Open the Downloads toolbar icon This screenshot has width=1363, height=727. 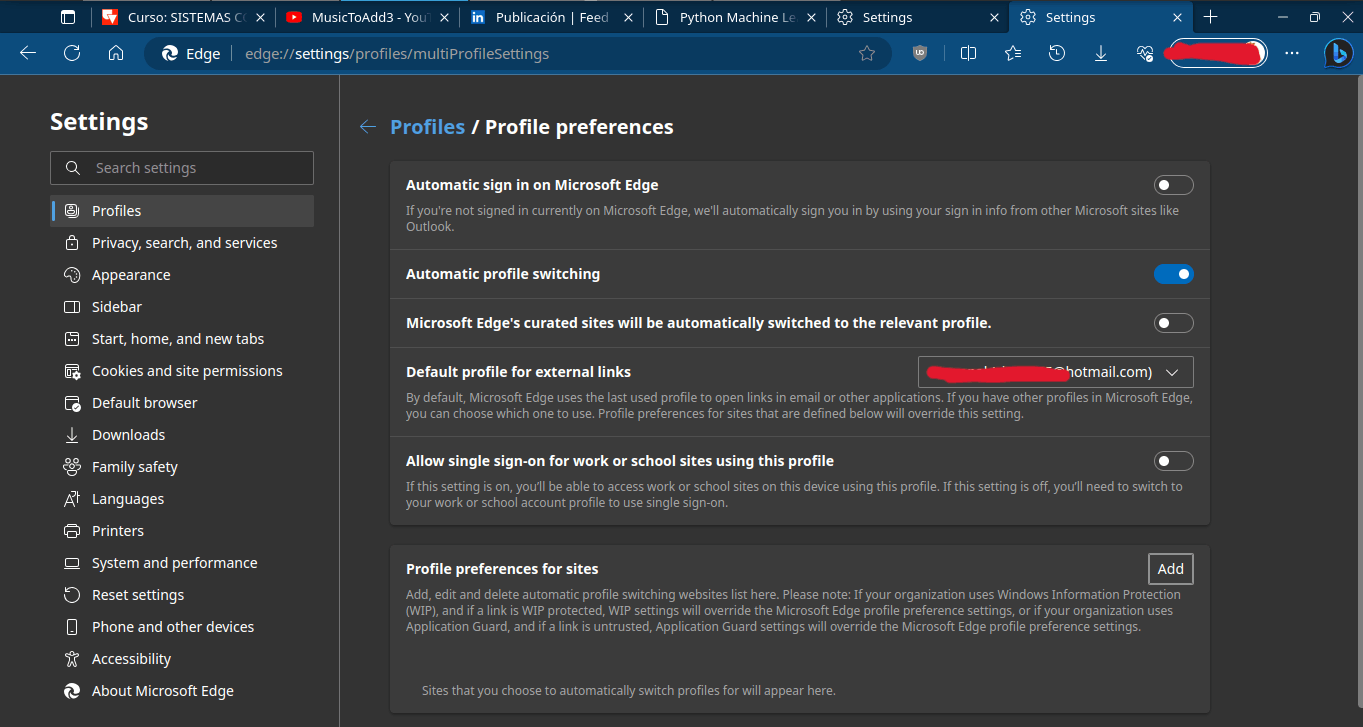click(x=1101, y=54)
